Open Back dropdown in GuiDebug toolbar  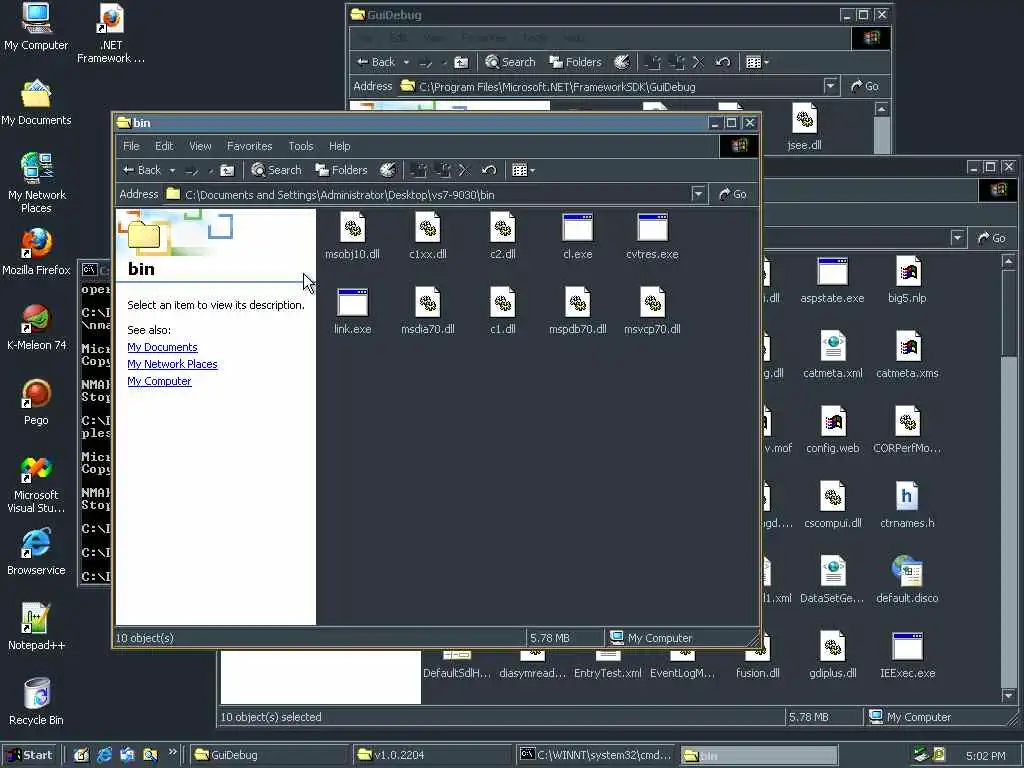coord(406,62)
